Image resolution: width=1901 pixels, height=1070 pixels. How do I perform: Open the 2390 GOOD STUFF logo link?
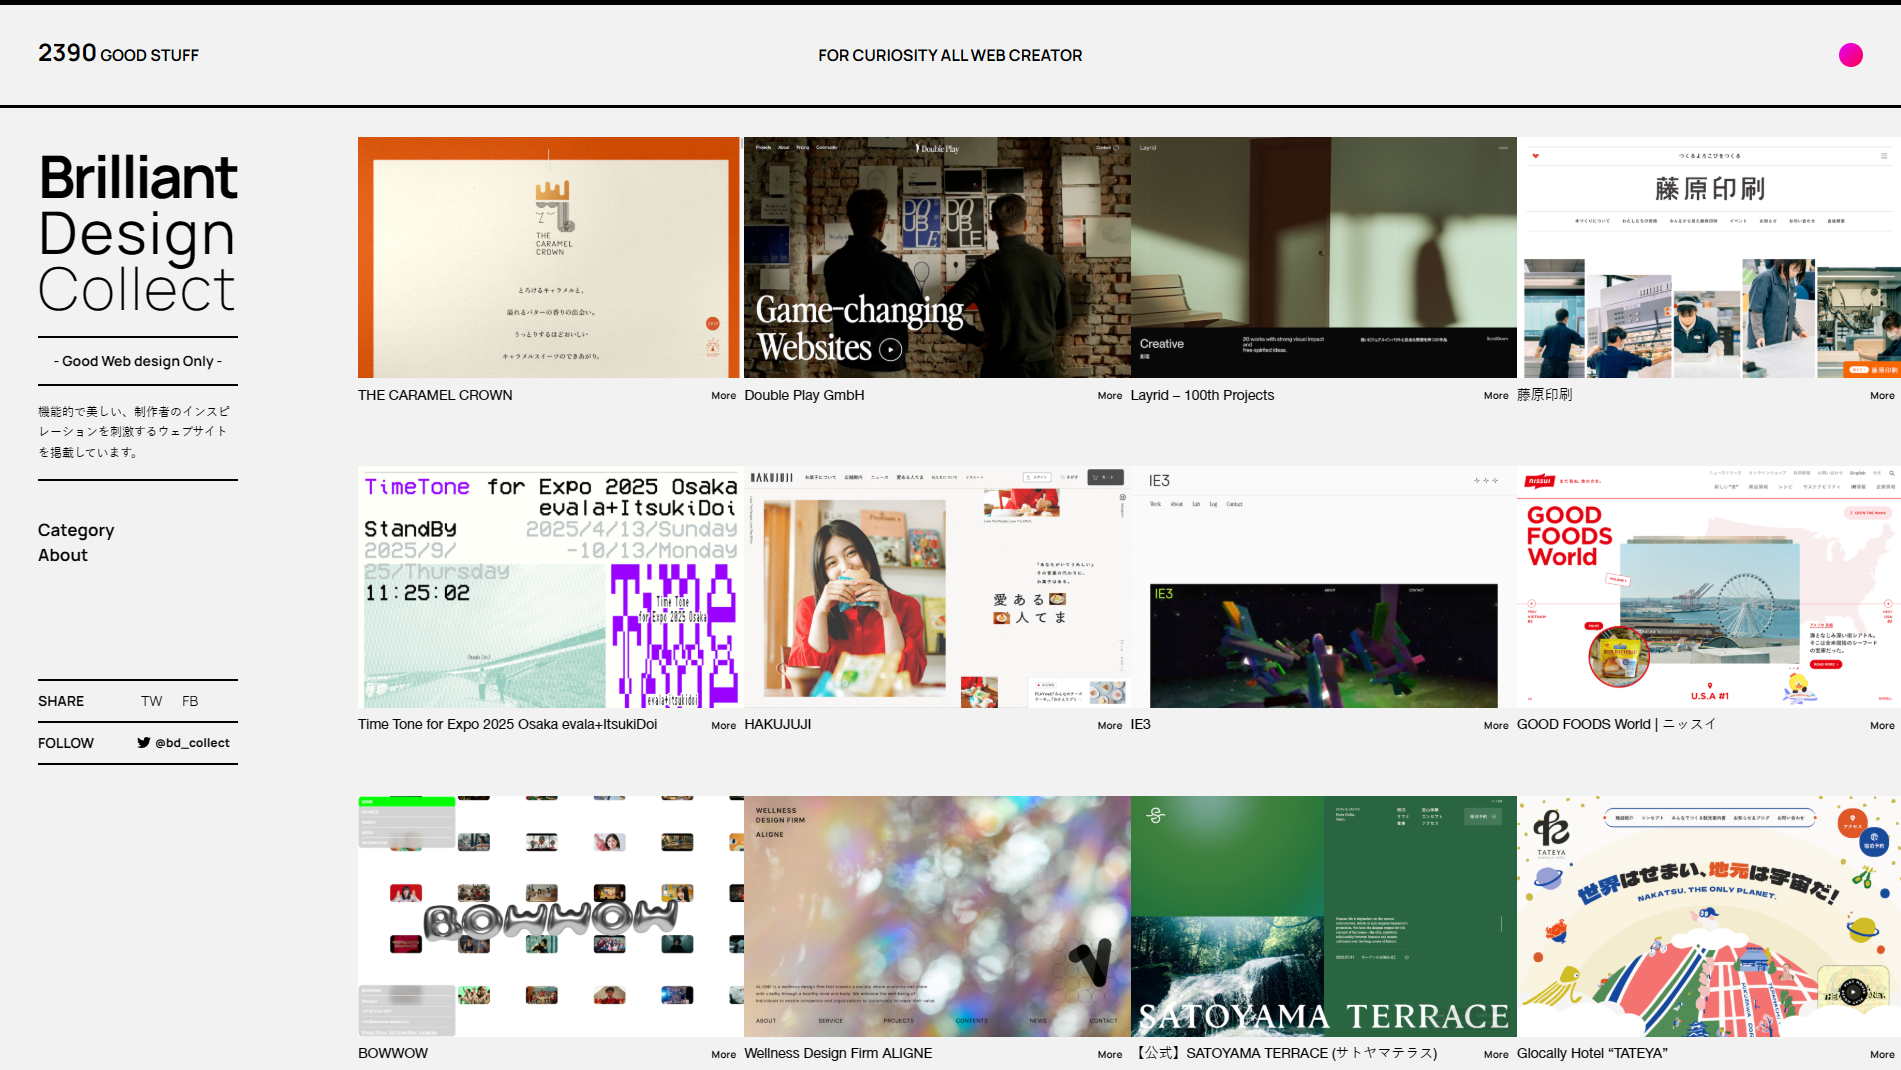[118, 53]
